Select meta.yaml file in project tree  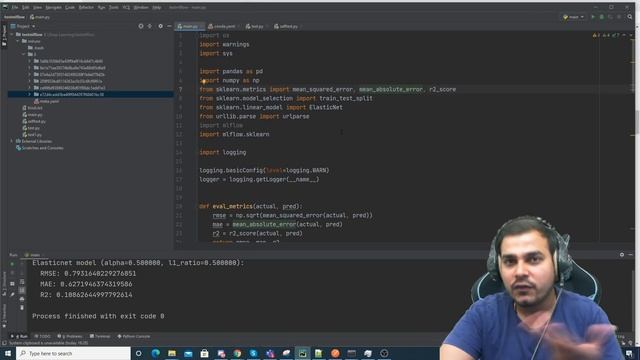(x=47, y=101)
